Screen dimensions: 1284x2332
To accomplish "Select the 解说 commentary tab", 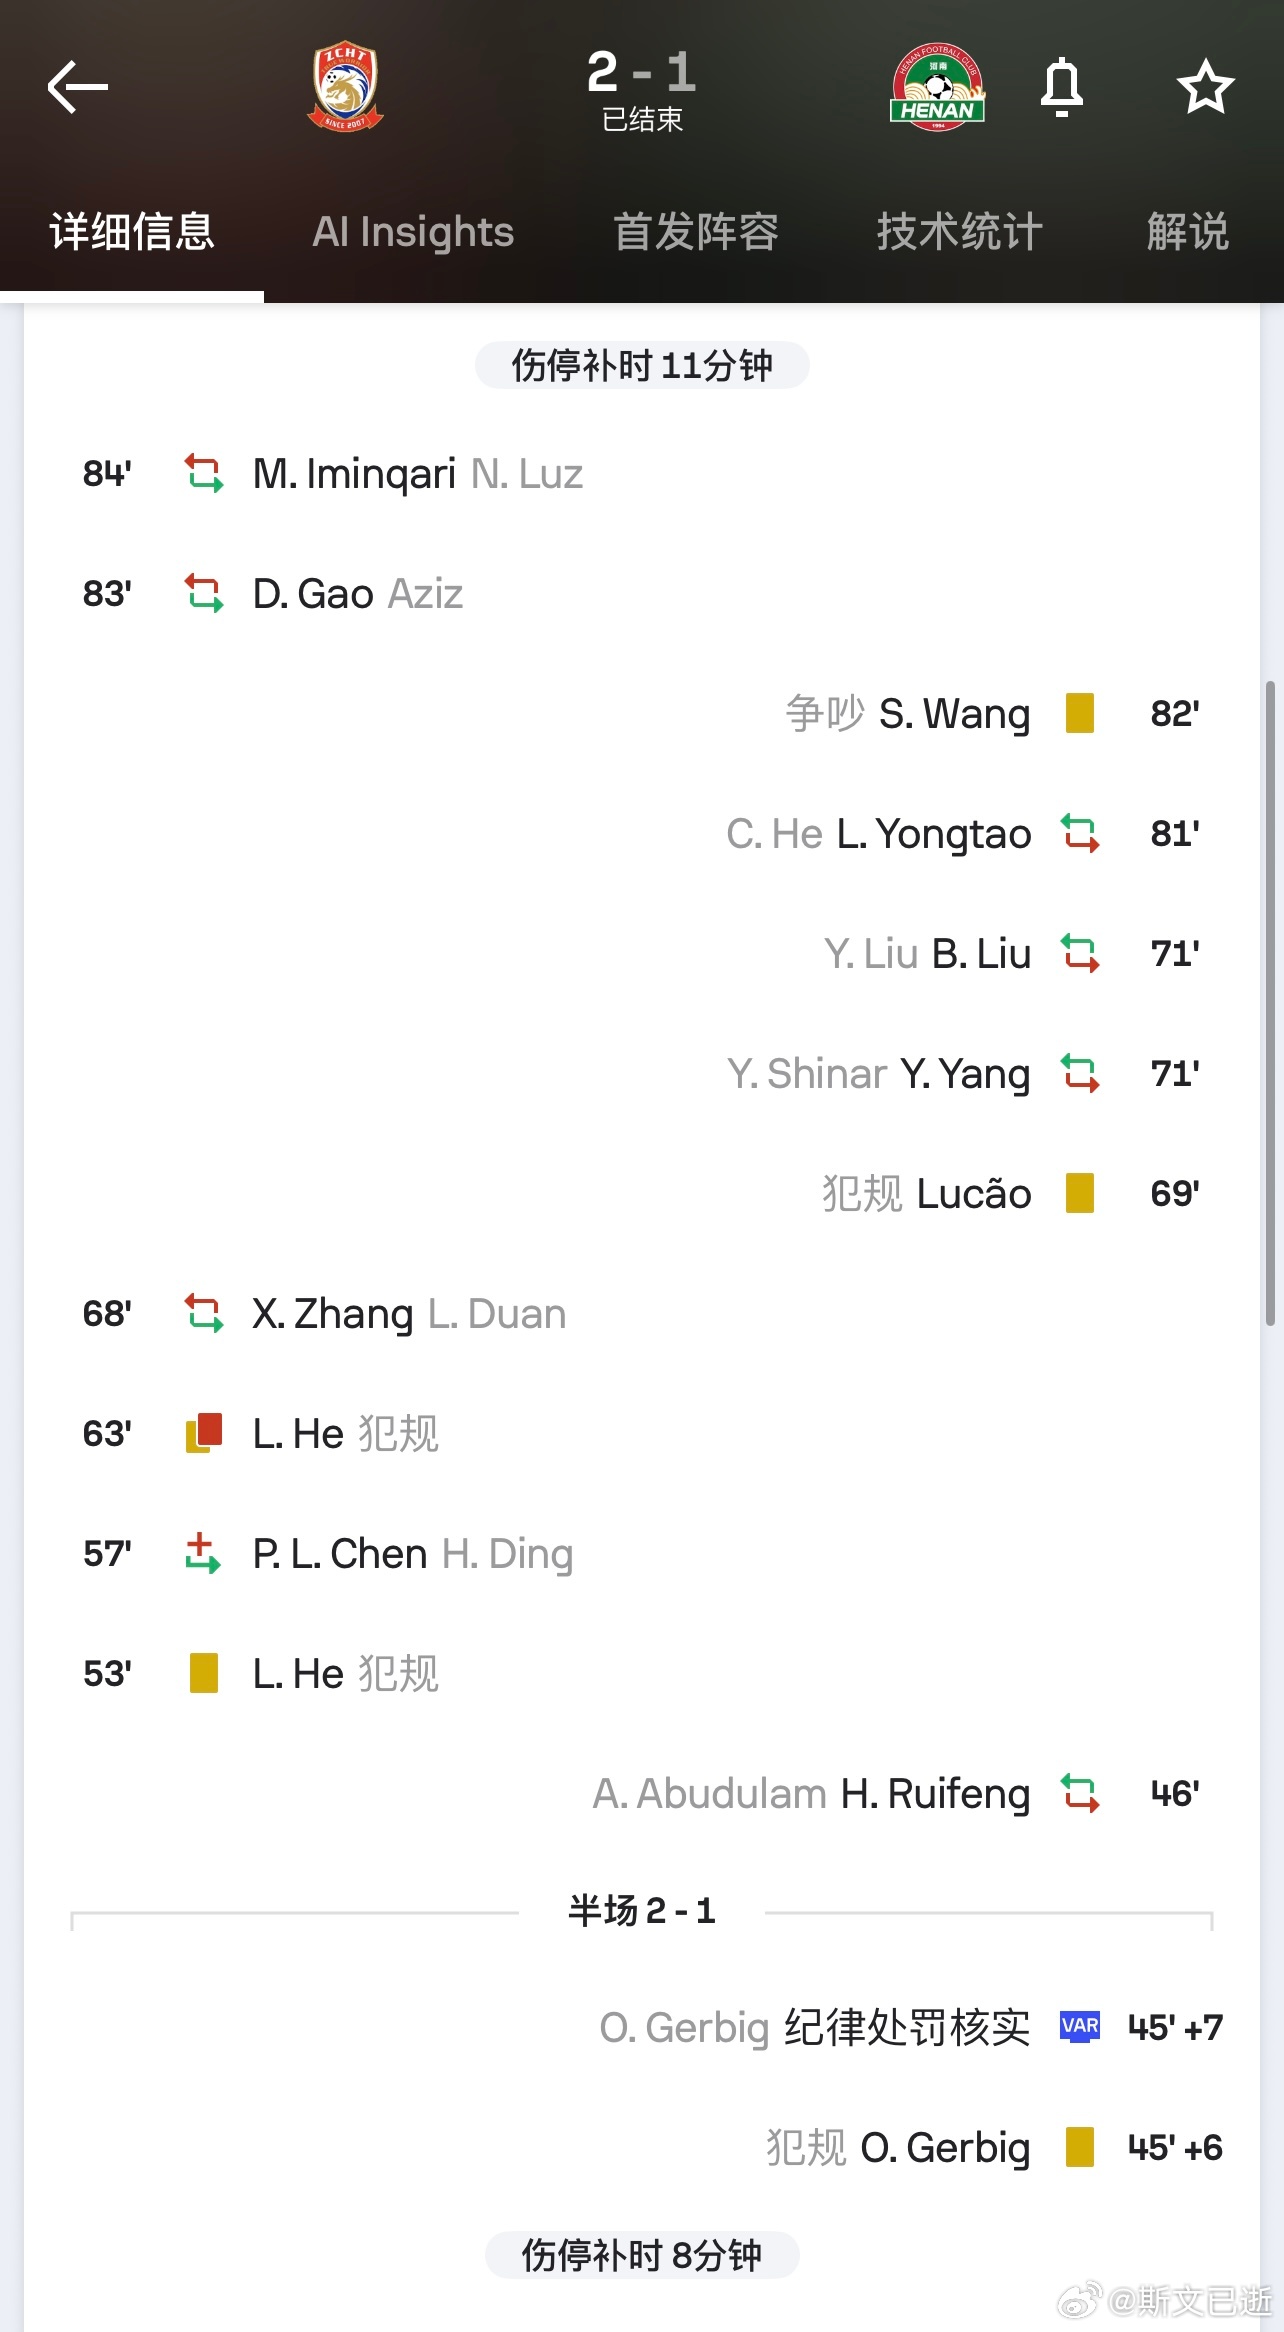I will (x=1188, y=232).
